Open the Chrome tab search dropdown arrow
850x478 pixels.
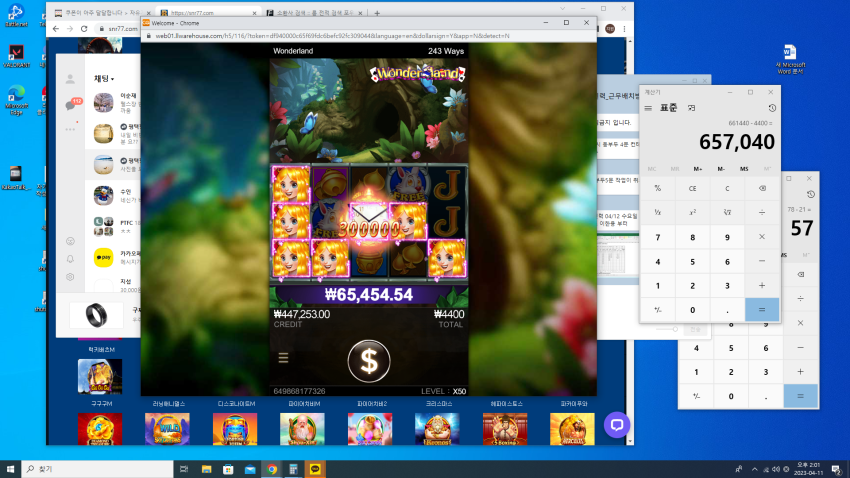point(562,9)
